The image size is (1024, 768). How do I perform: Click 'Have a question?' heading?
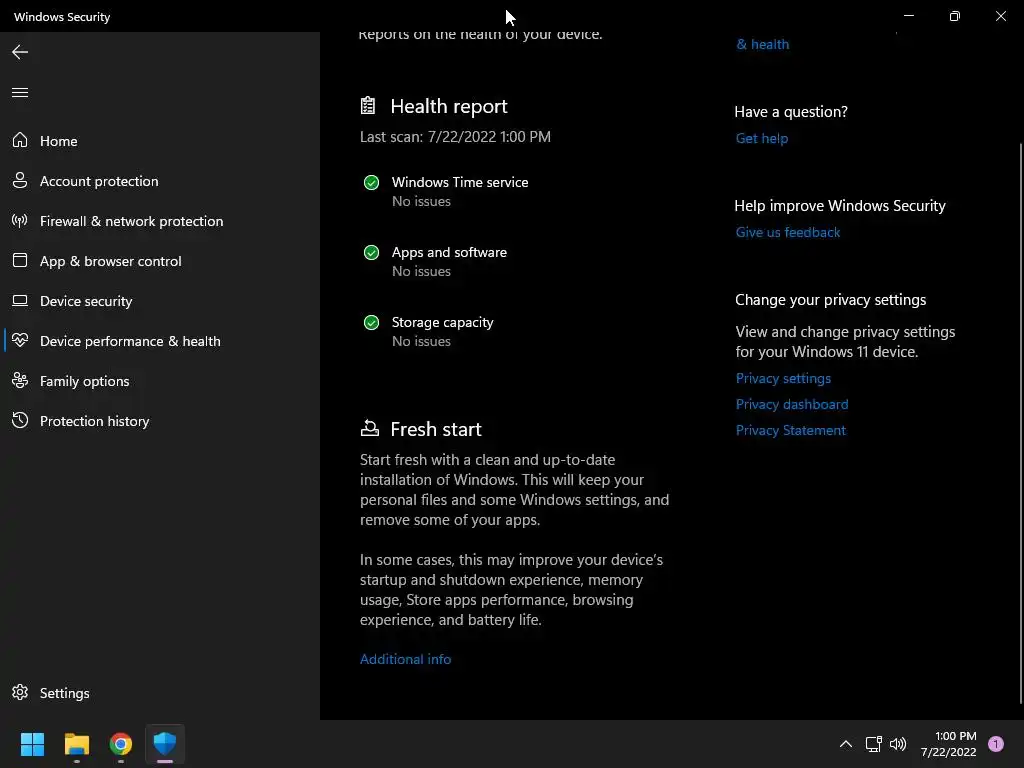click(791, 112)
